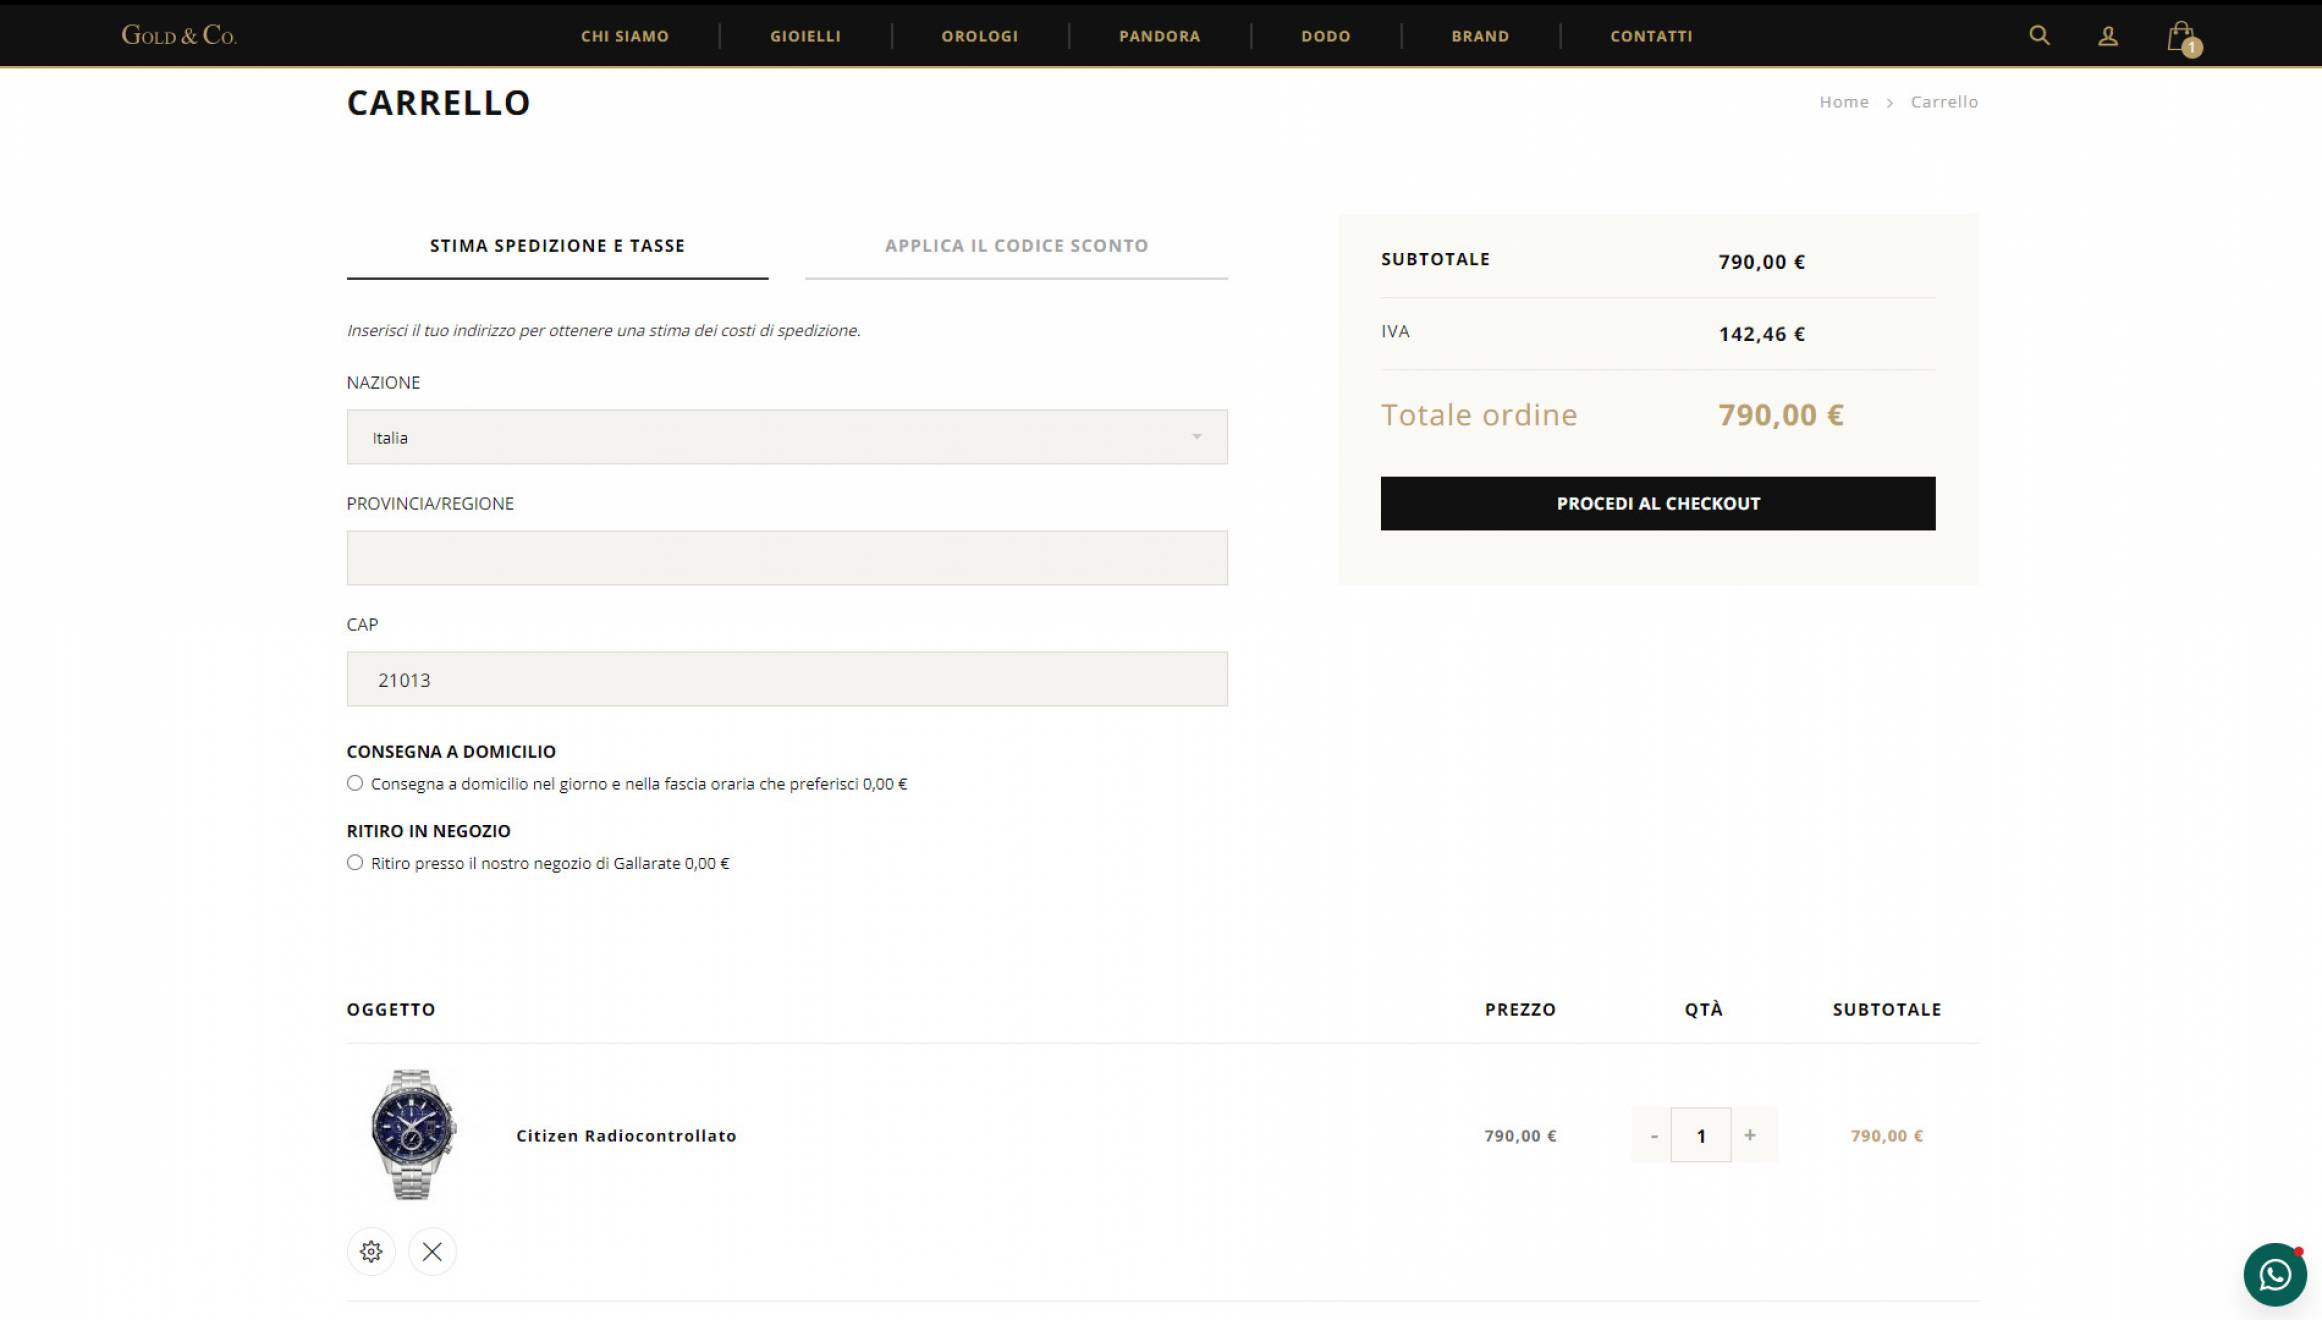
Task: Click Procedi al checkout button
Action: (x=1658, y=503)
